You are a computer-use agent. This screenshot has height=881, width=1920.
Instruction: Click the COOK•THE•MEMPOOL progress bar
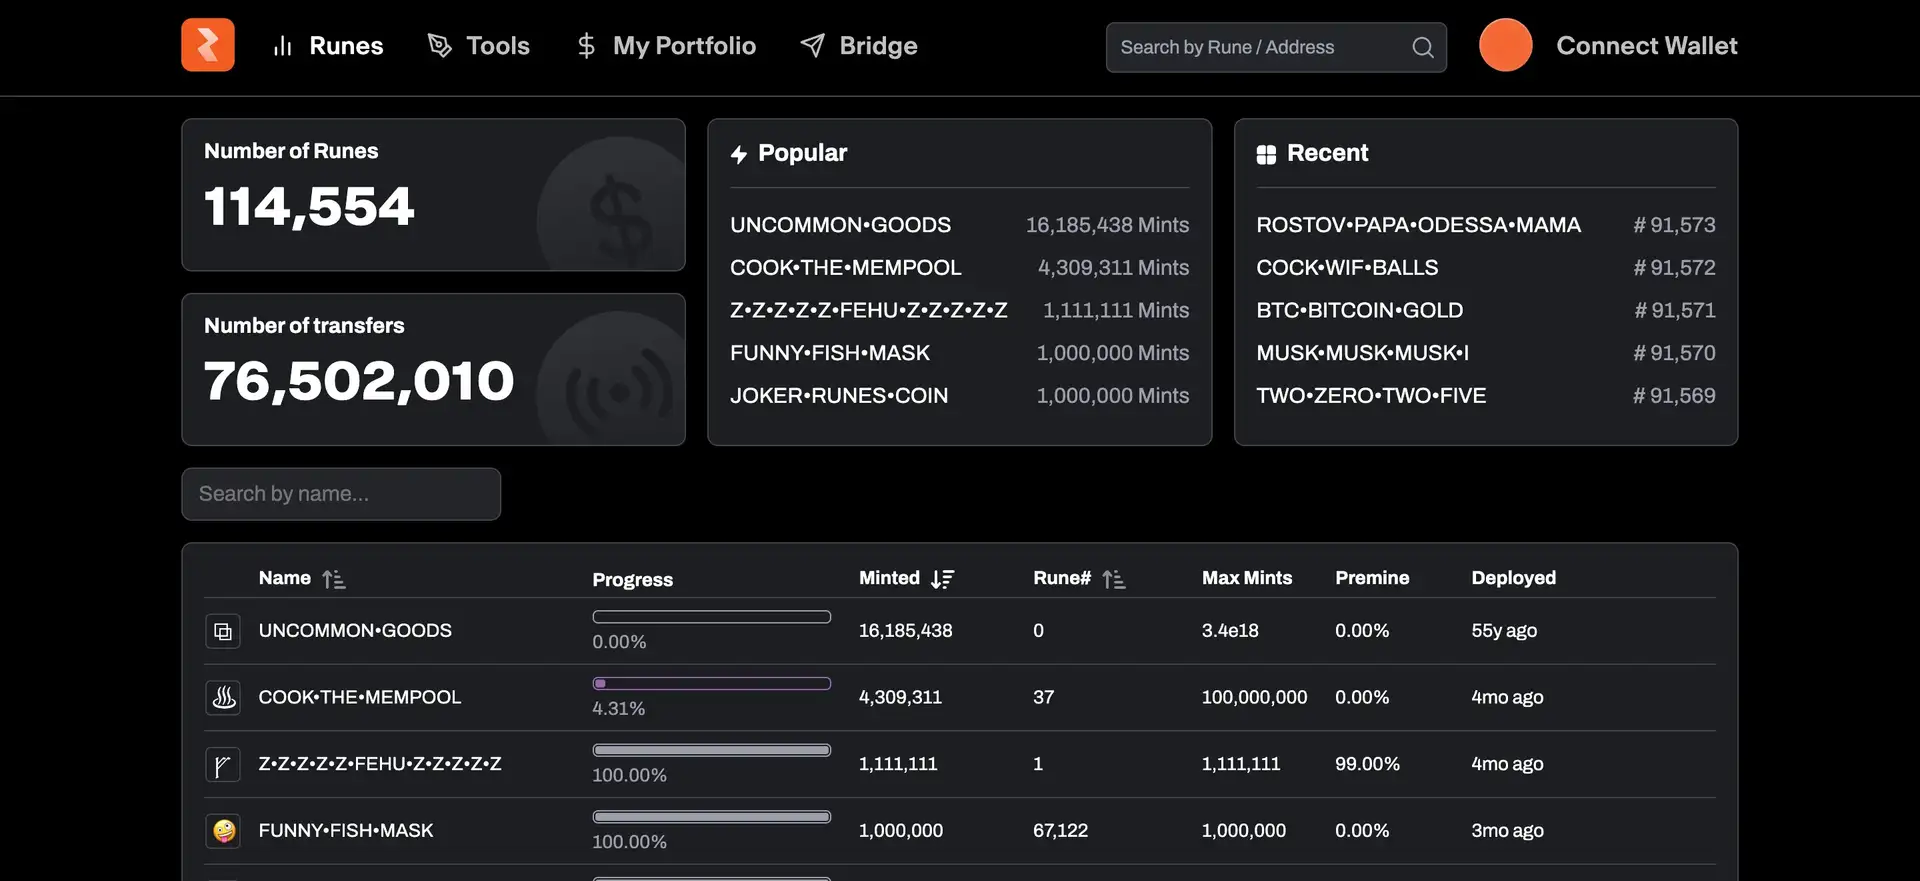pyautogui.click(x=711, y=684)
